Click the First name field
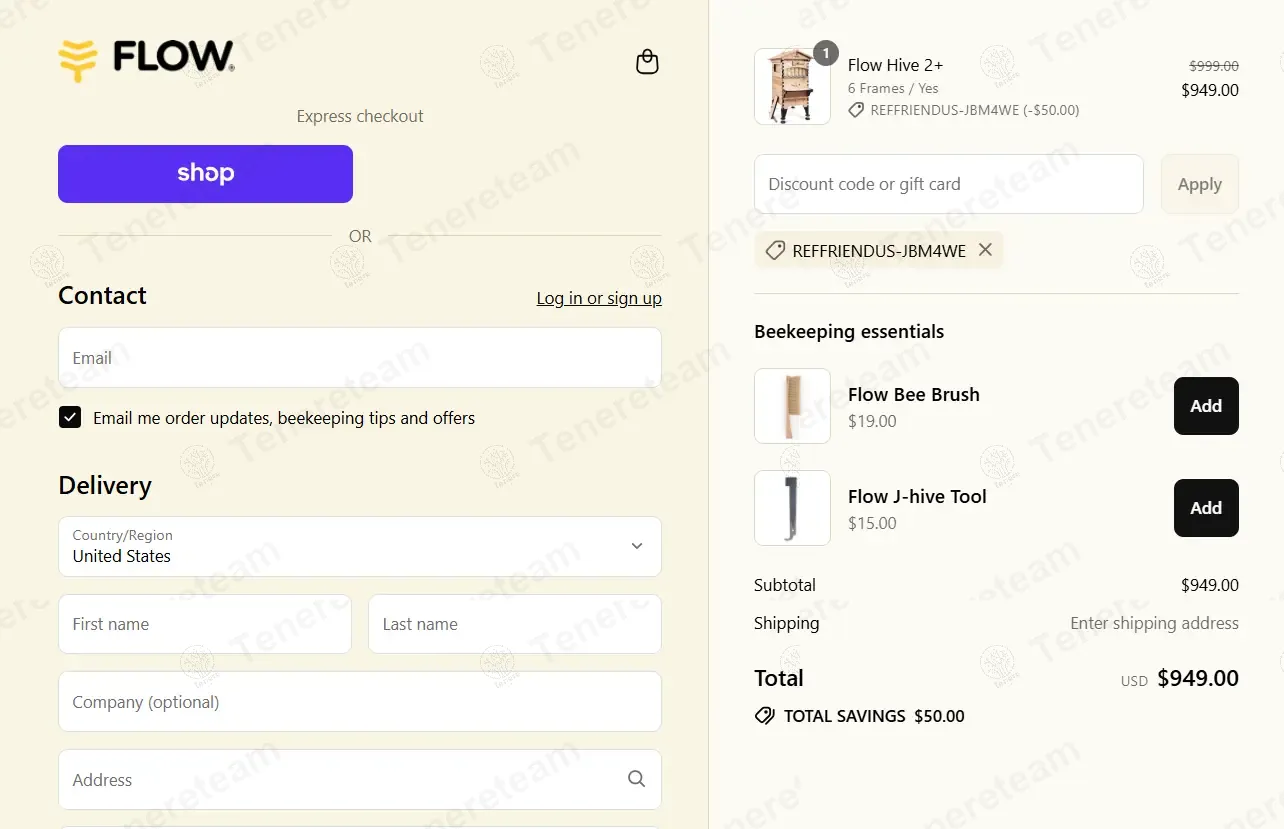Viewport: 1284px width, 829px height. coord(205,624)
